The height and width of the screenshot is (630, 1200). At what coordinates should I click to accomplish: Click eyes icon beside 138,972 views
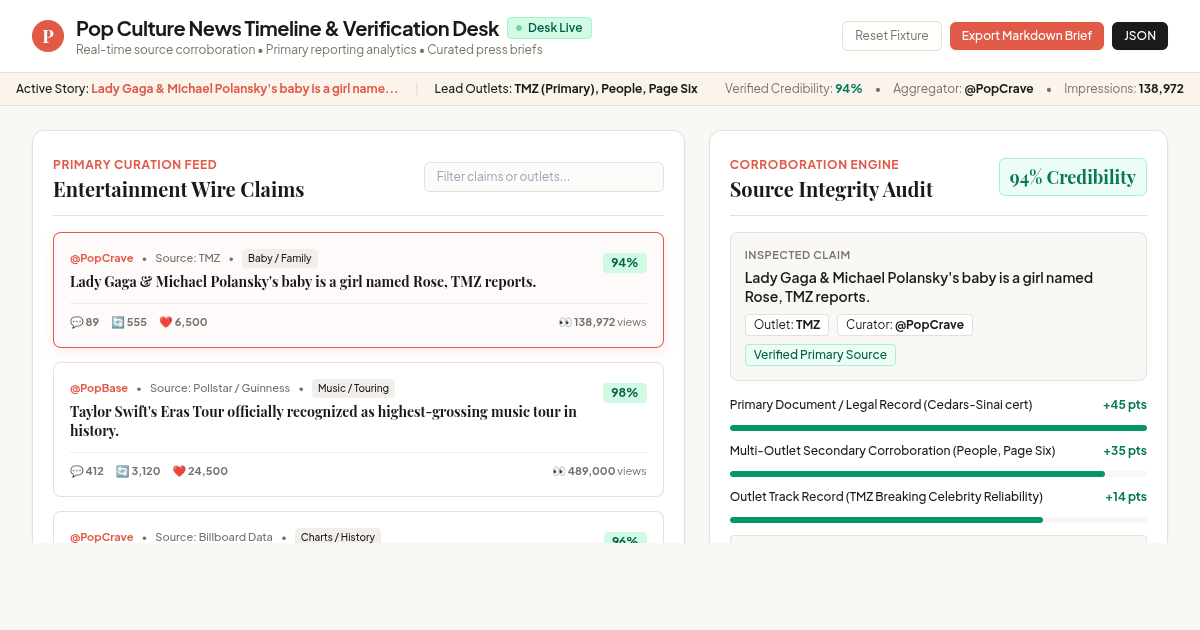pos(564,322)
